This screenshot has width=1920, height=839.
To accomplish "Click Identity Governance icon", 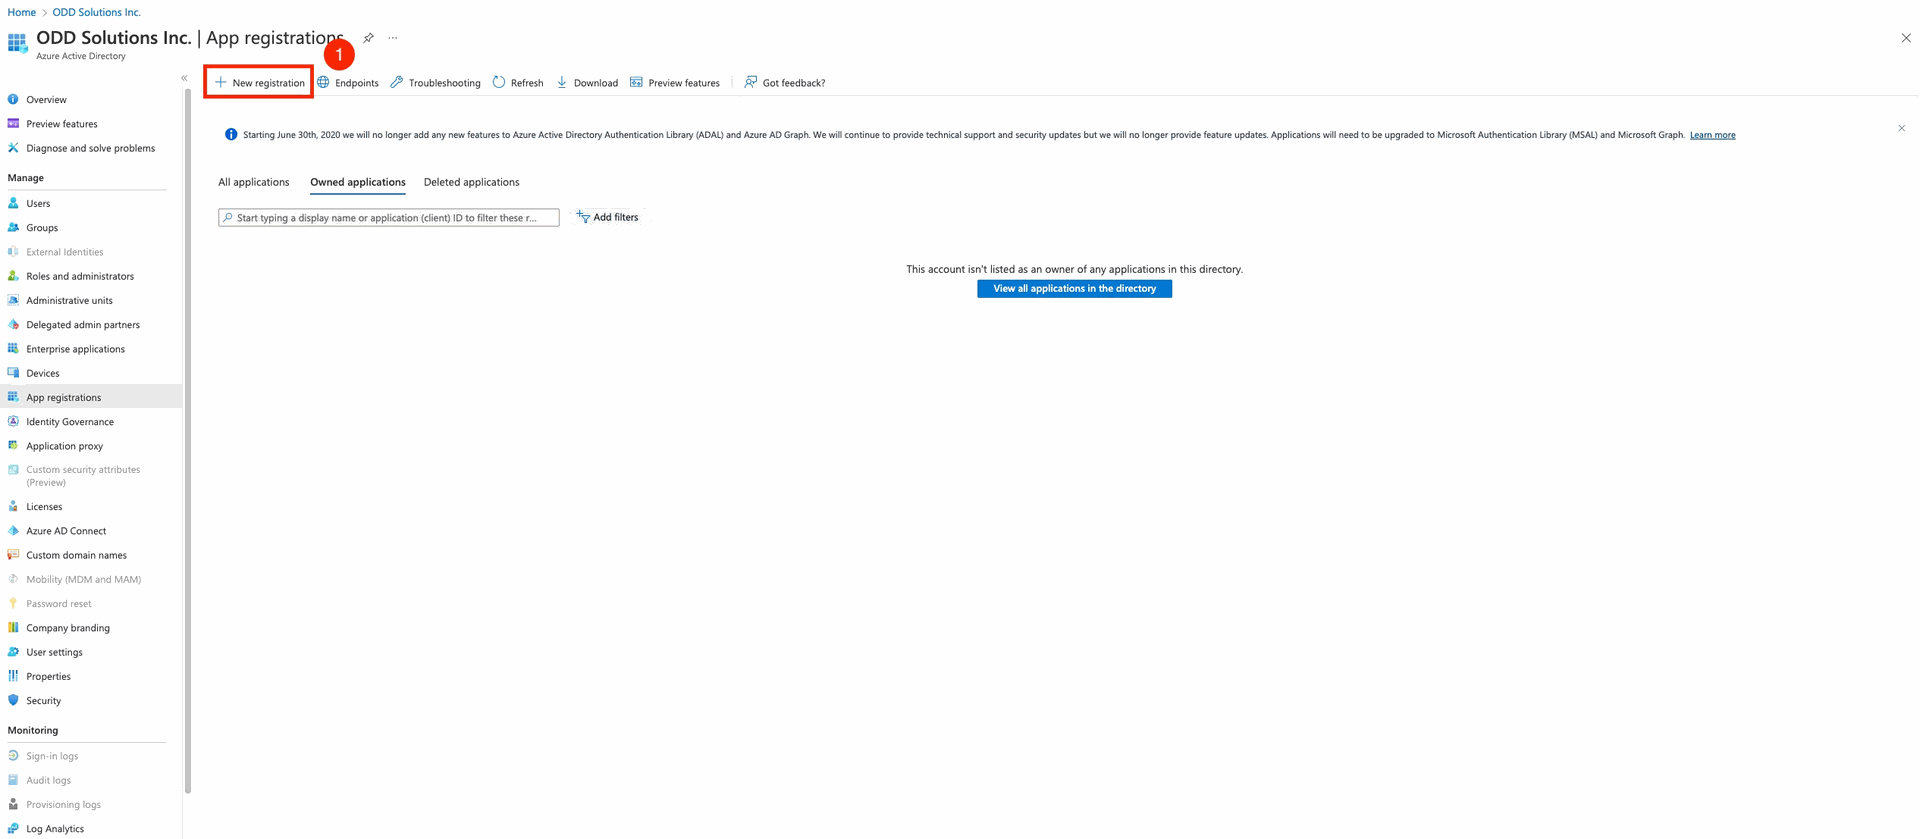I will tap(13, 421).
